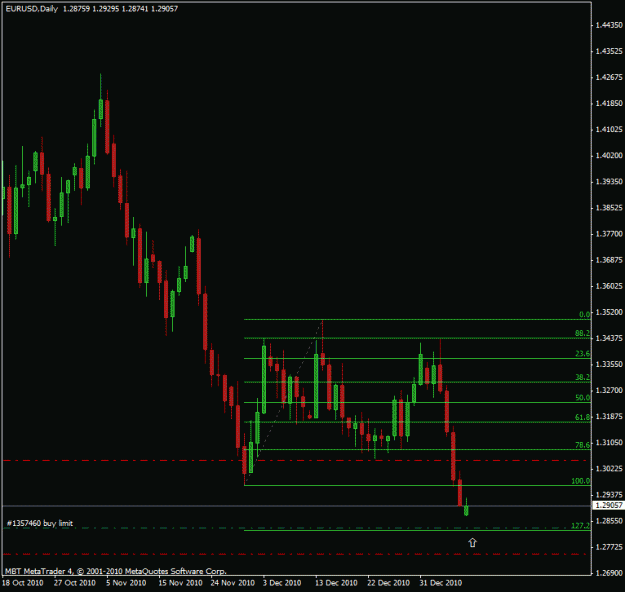
Task: Click the 22 Dec 2010 date label
Action: click(x=388, y=583)
